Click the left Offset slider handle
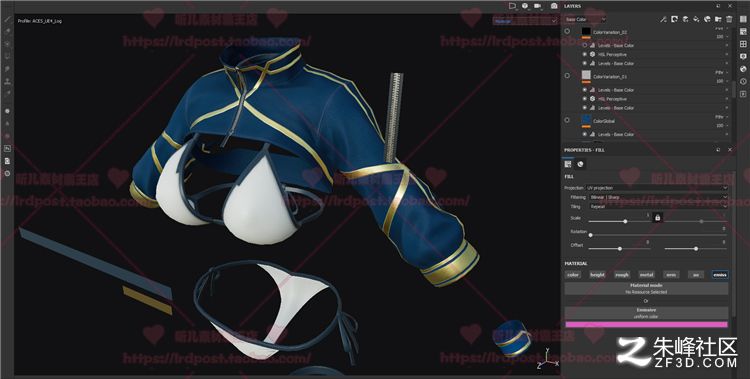Image resolution: width=750 pixels, height=379 pixels. coord(620,249)
